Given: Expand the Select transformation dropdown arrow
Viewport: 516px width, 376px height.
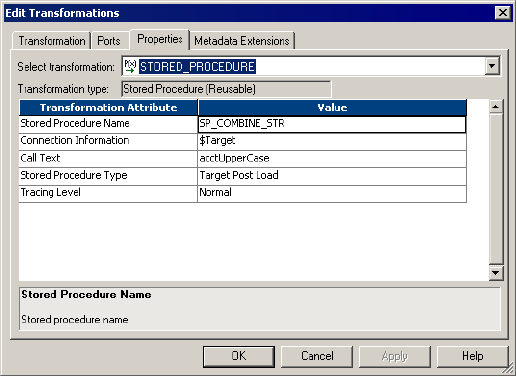Looking at the screenshot, I should coord(492,66).
